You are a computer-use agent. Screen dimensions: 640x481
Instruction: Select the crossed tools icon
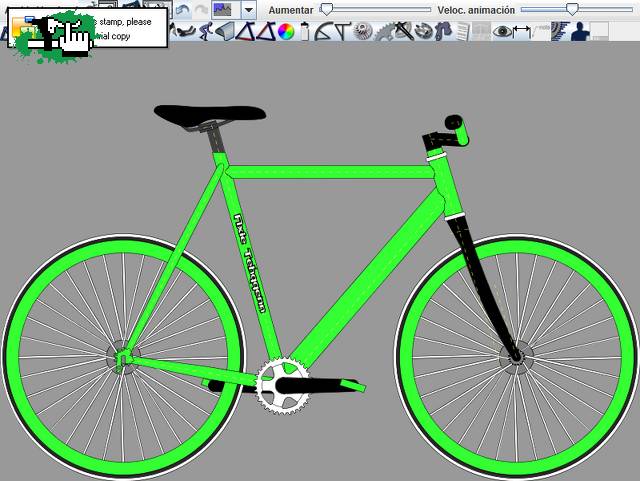coord(404,32)
